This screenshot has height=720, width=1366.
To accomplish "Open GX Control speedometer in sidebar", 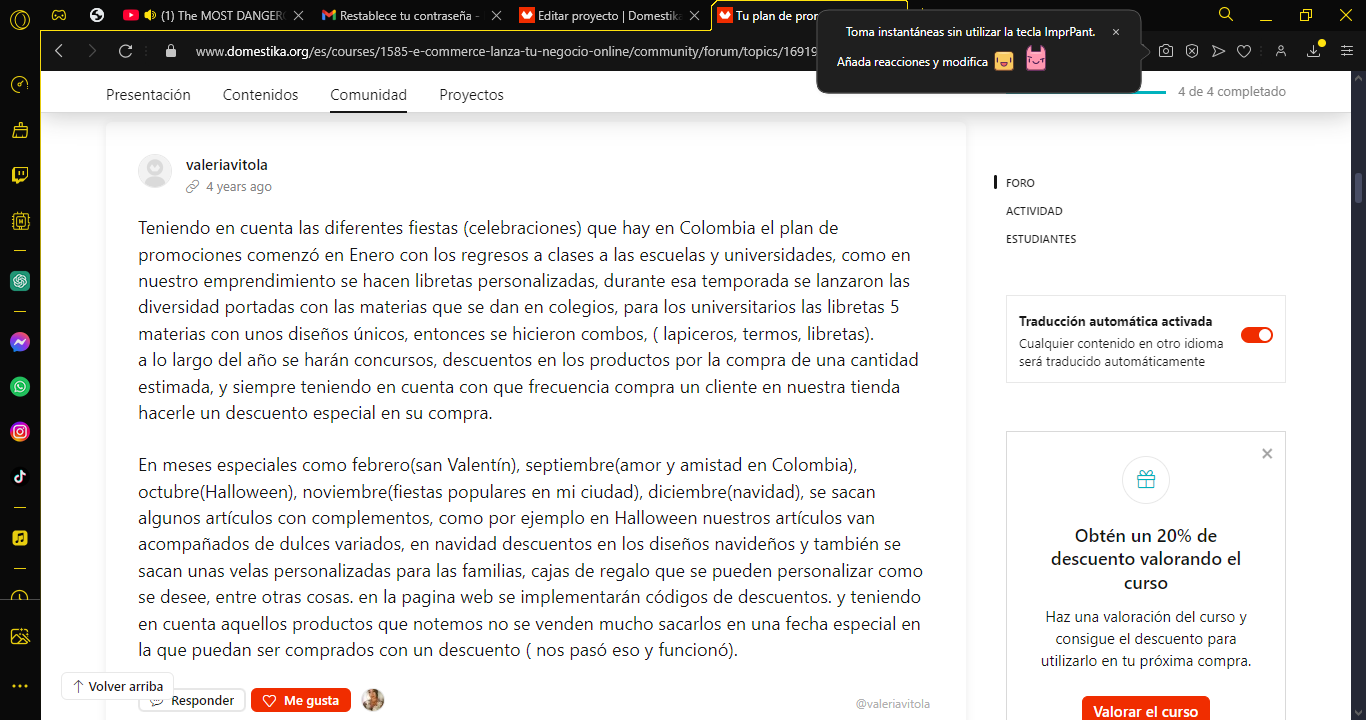I will [x=20, y=85].
